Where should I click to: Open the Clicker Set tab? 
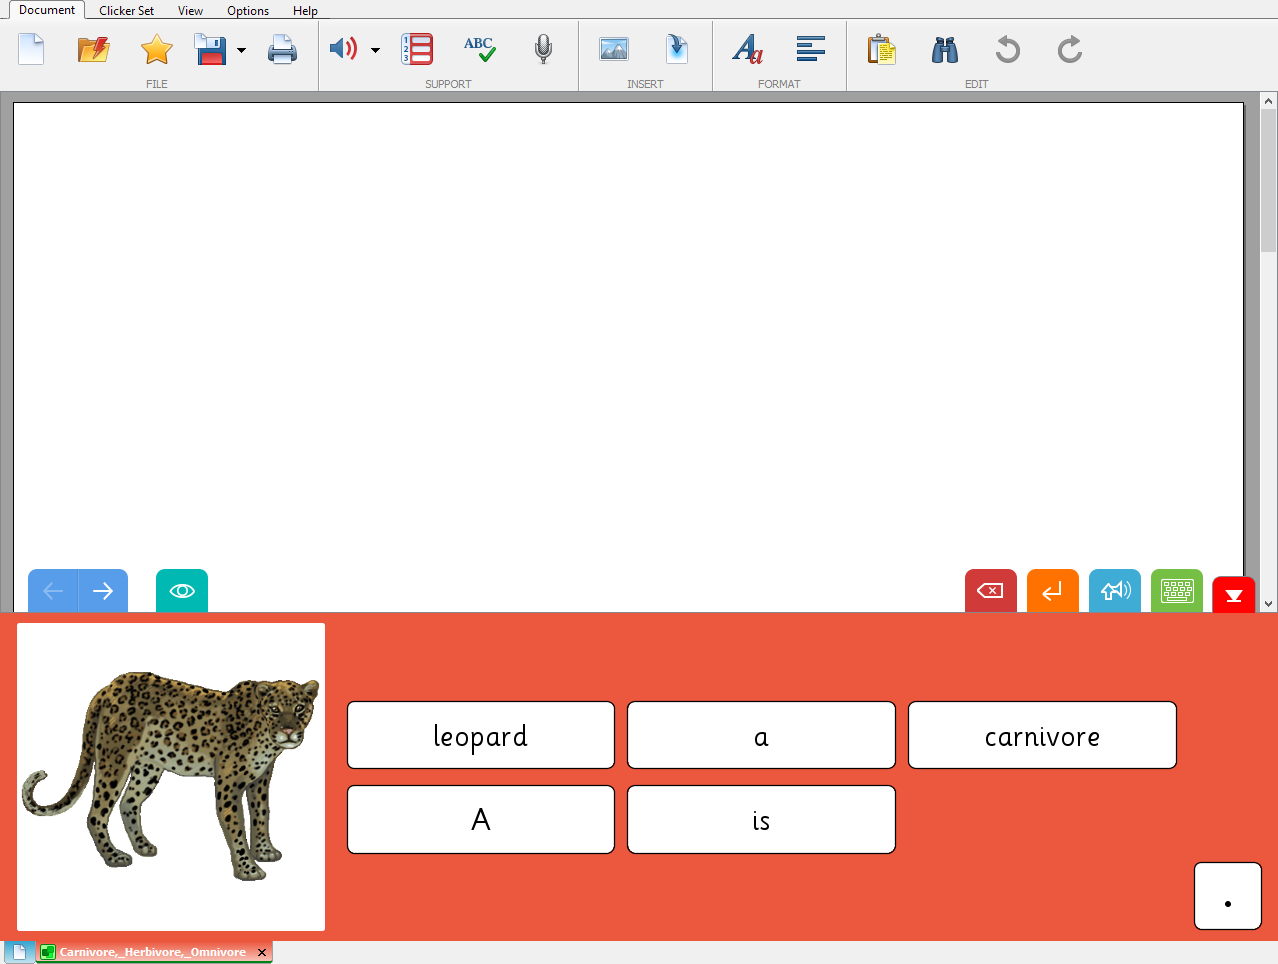(x=126, y=11)
